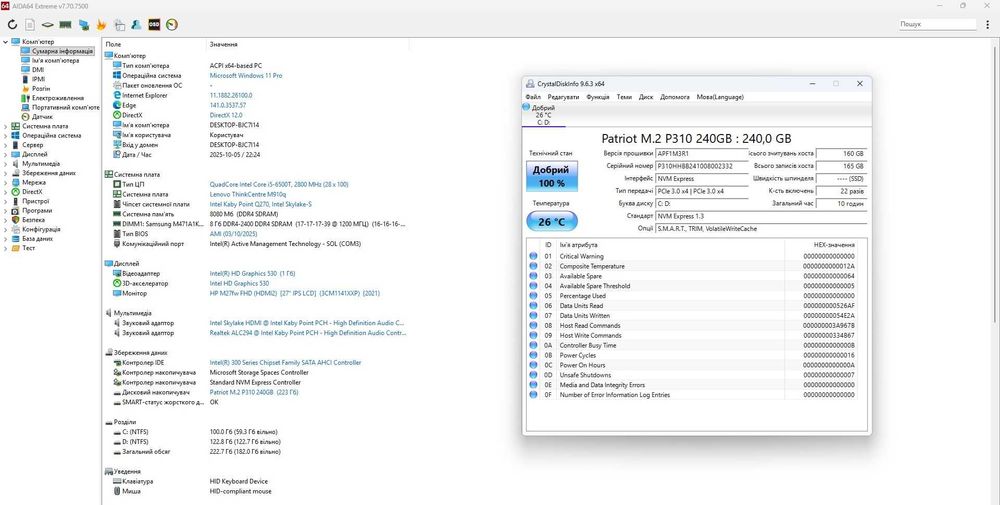Click status circle beside Composite Temperature attribute
Image resolution: width=1000 pixels, height=505 pixels.
point(533,266)
